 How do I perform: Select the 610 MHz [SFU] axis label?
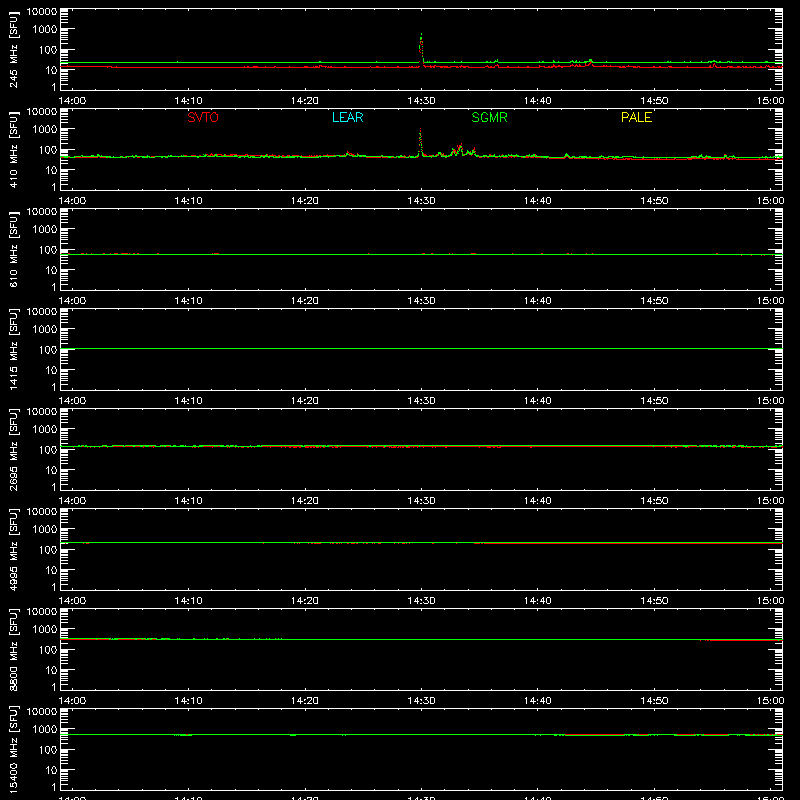point(13,249)
